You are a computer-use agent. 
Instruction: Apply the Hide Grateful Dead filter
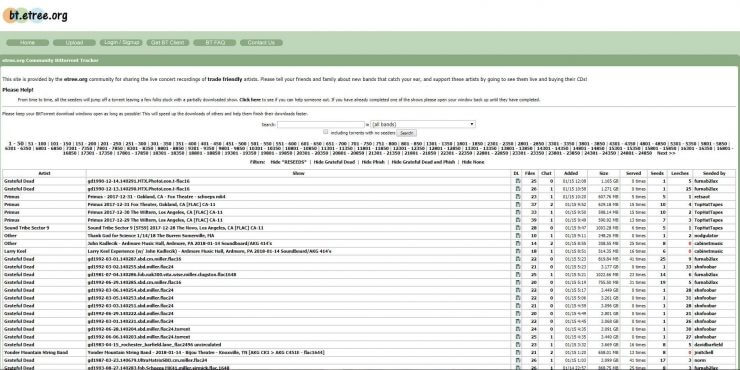[x=334, y=162]
